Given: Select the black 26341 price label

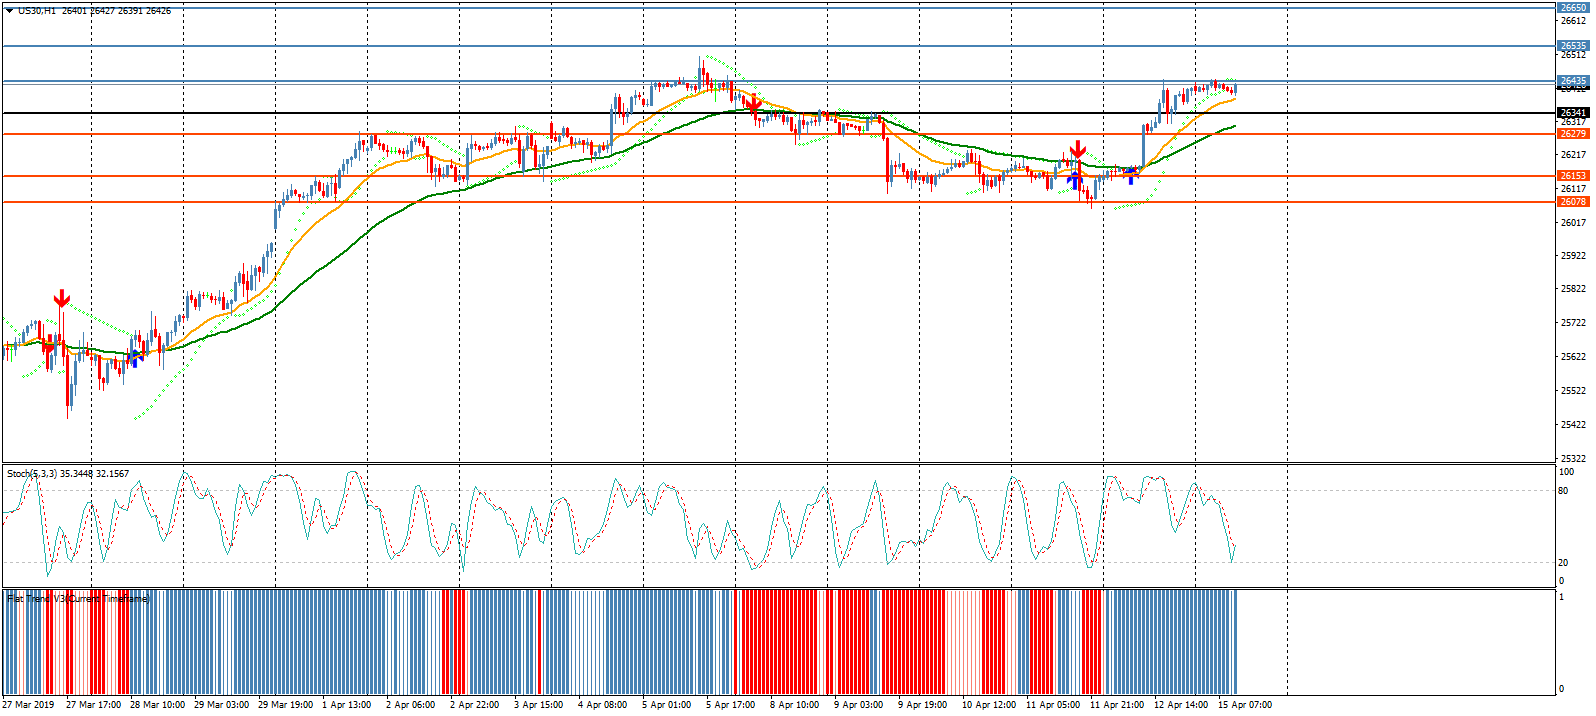Looking at the screenshot, I should click(1573, 113).
